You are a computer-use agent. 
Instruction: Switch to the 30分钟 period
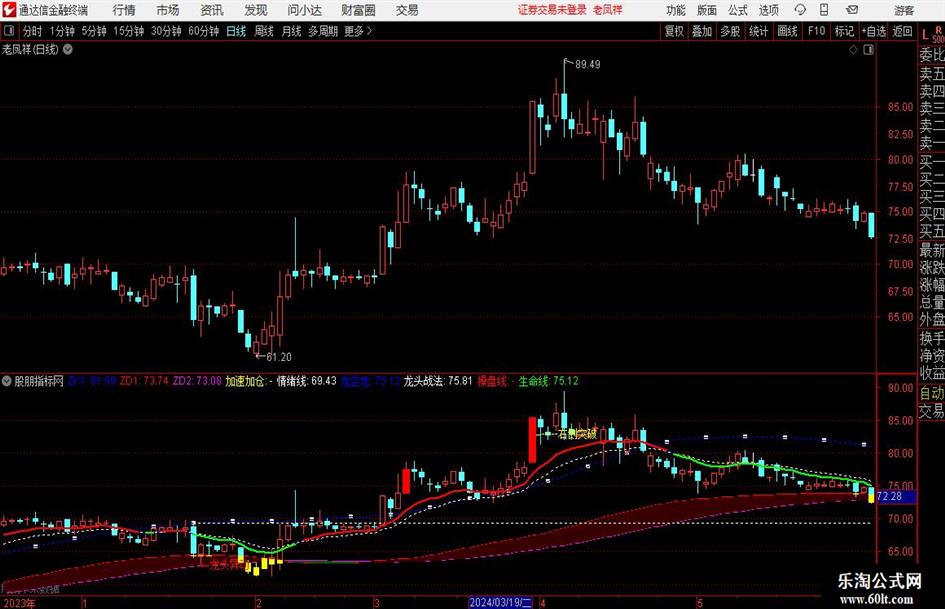pos(166,31)
